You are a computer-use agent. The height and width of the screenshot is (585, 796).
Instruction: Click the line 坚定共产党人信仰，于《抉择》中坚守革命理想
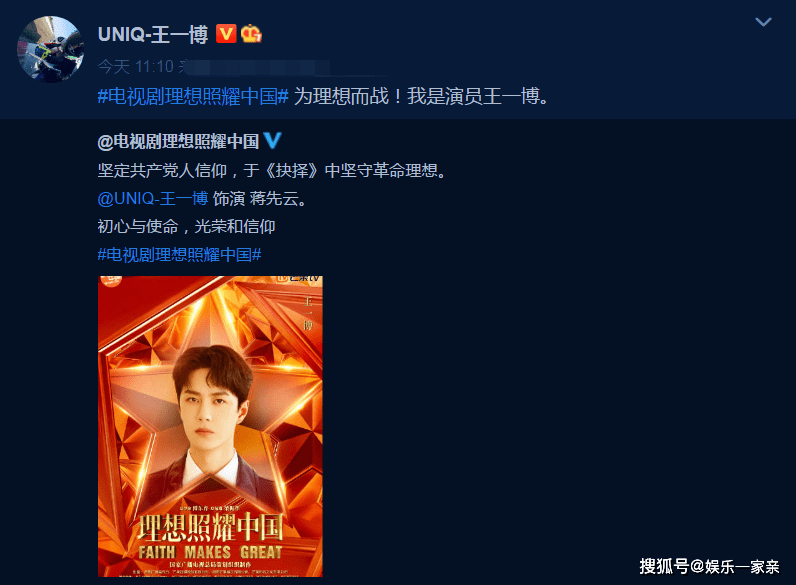click(272, 170)
